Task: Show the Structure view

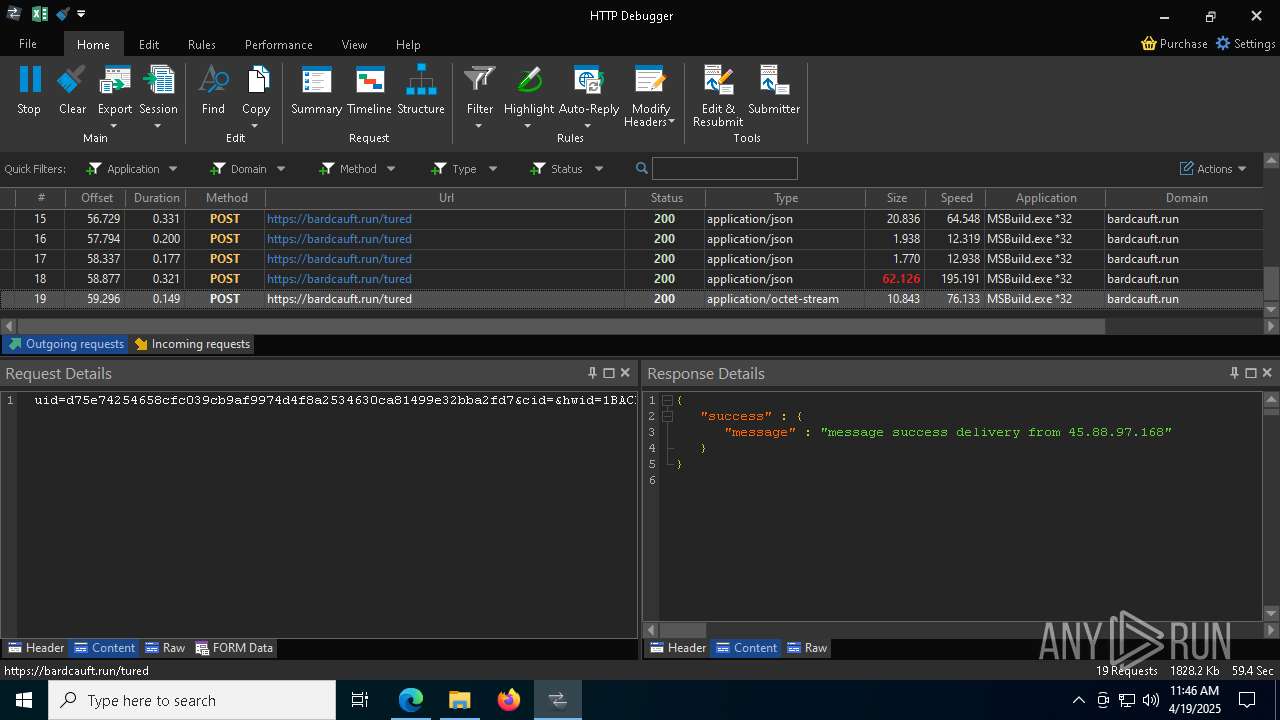Action: [421, 91]
